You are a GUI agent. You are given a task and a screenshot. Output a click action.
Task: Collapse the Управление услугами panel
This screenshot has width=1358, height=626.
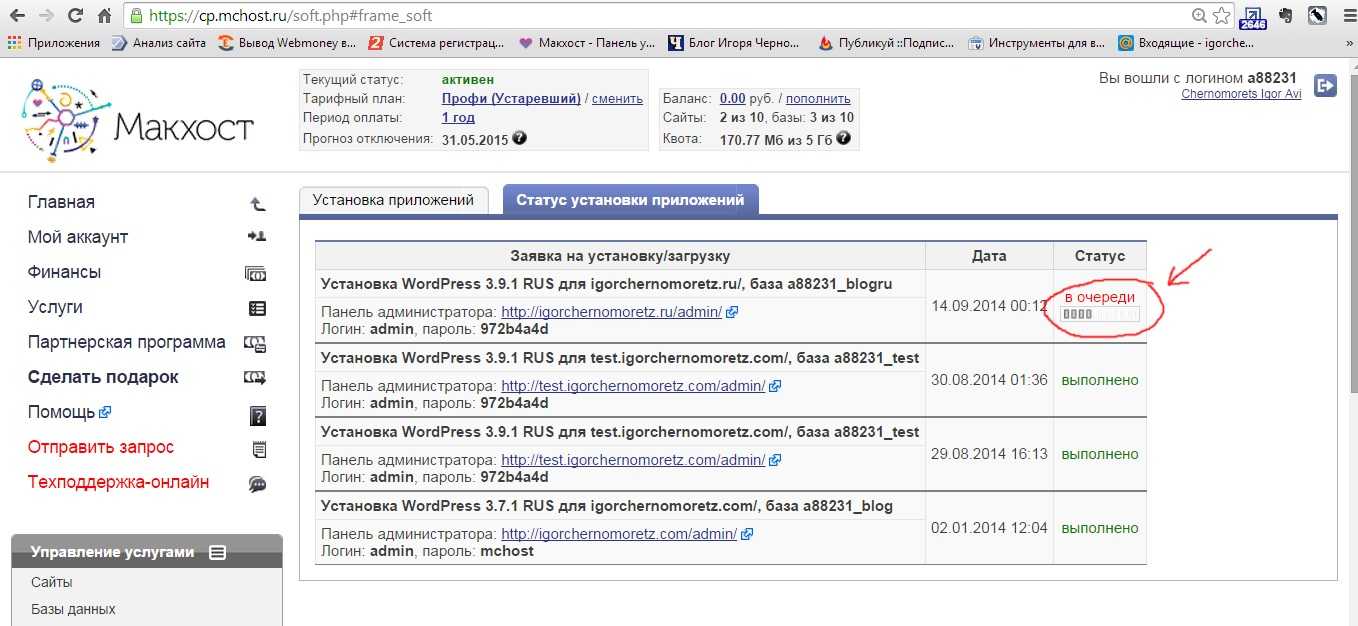pyautogui.click(x=218, y=552)
